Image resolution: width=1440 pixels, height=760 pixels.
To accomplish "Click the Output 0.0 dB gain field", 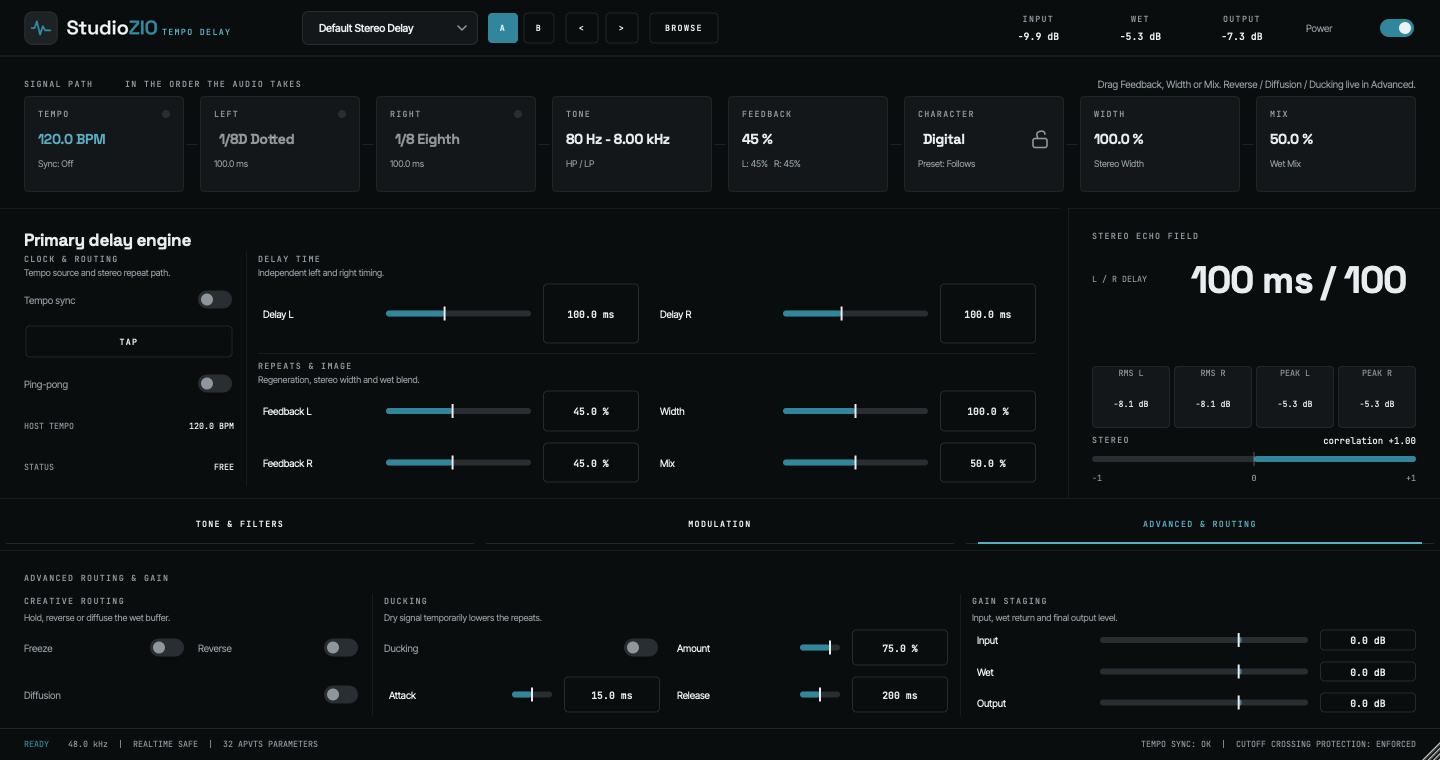I will (x=1368, y=703).
